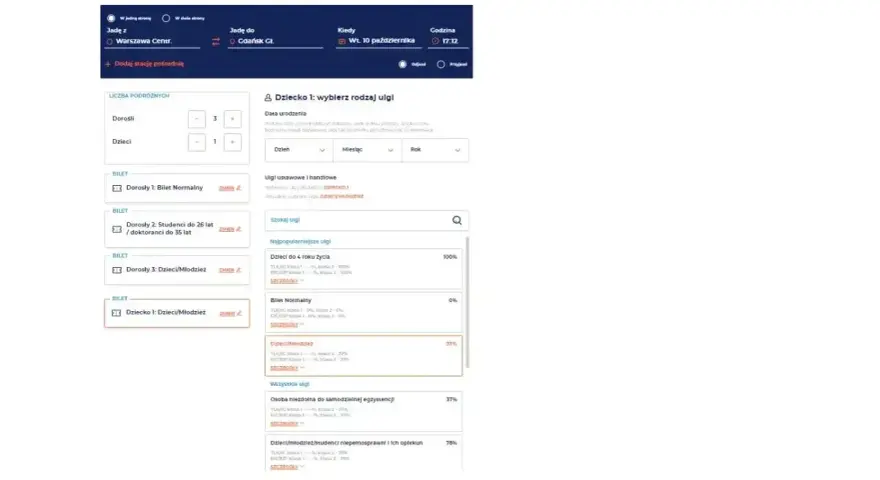
Task: Click the 100% value on Dzieci do 4 roku
Action: (x=450, y=257)
